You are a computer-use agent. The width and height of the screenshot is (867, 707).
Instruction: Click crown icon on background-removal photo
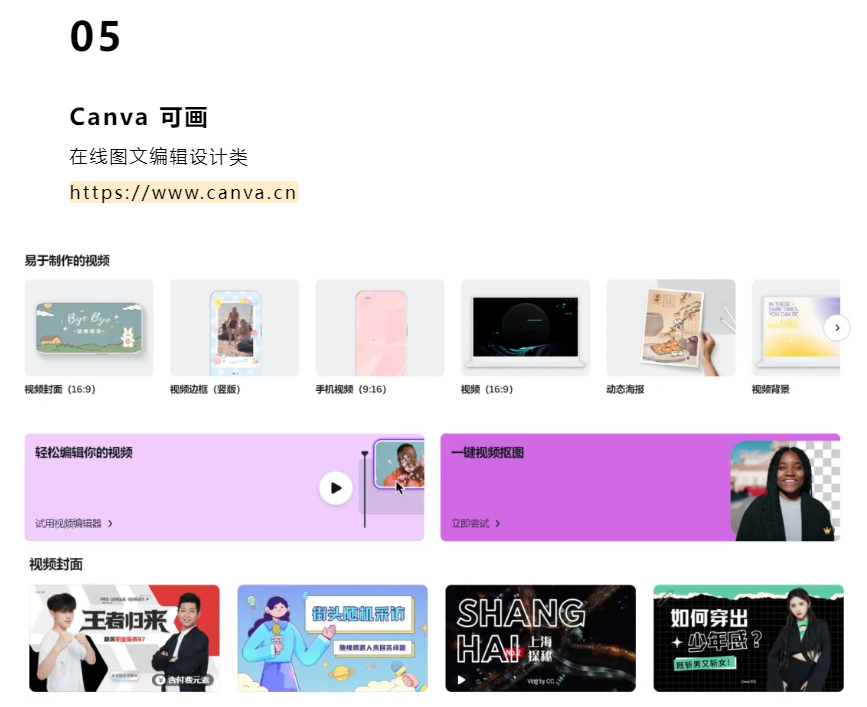click(x=827, y=531)
